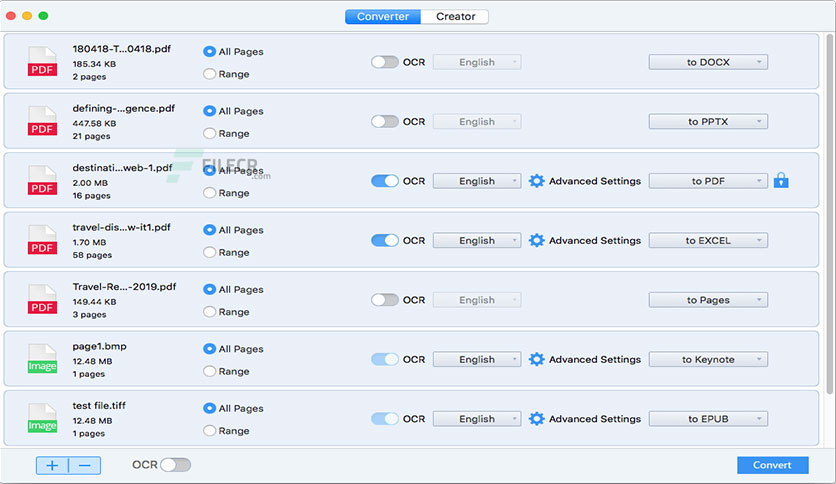836x484 pixels.
Task: Remove a file with the minus button
Action: [85, 465]
